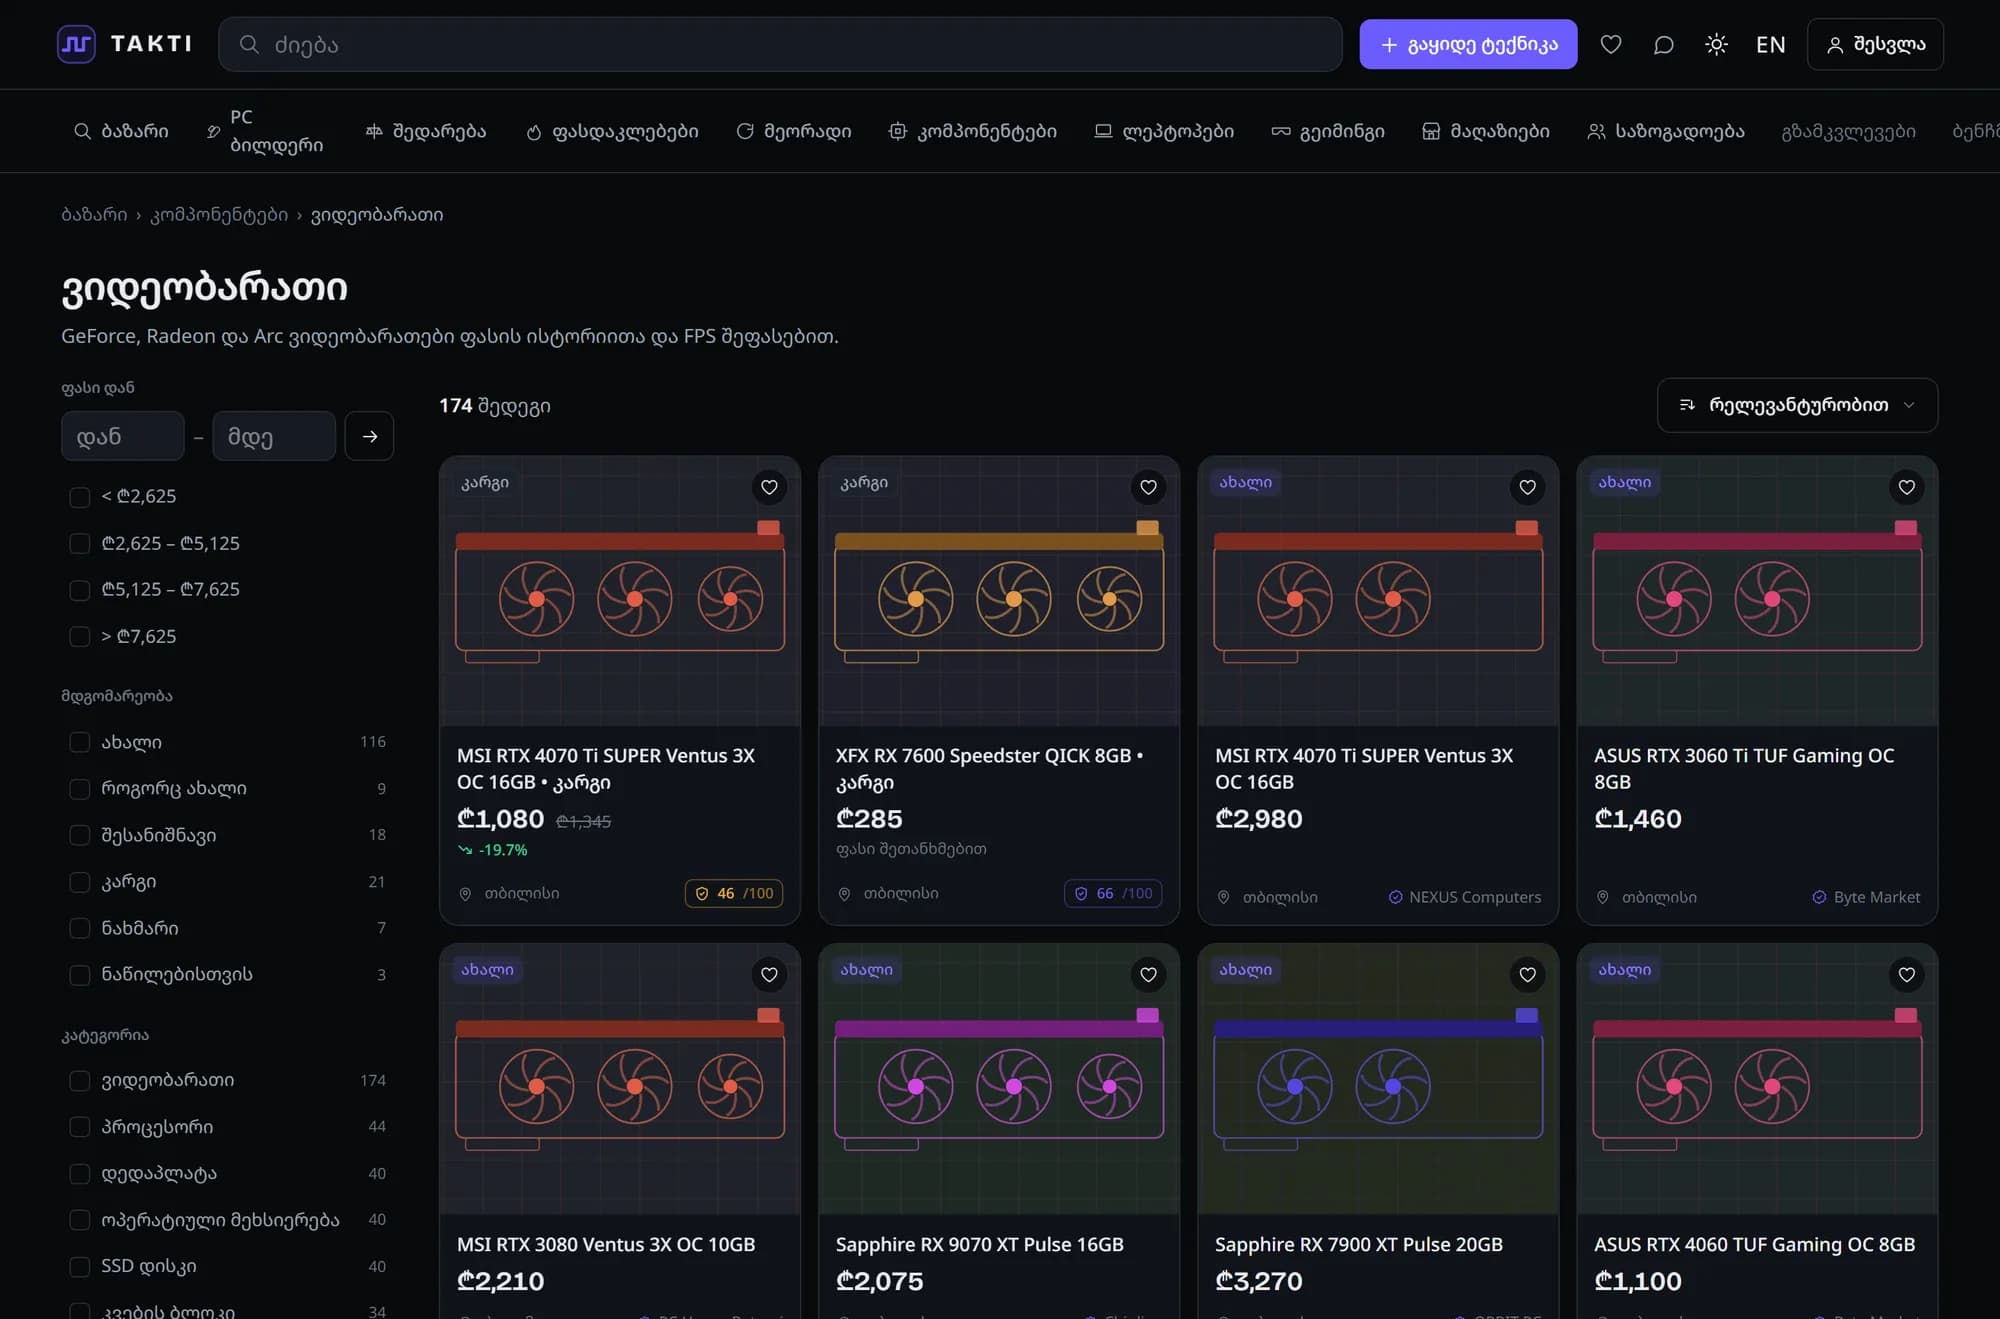Screen dimensions: 2000x1319
Task: Click კომპონენტები breadcrumb link
Action: coord(219,215)
